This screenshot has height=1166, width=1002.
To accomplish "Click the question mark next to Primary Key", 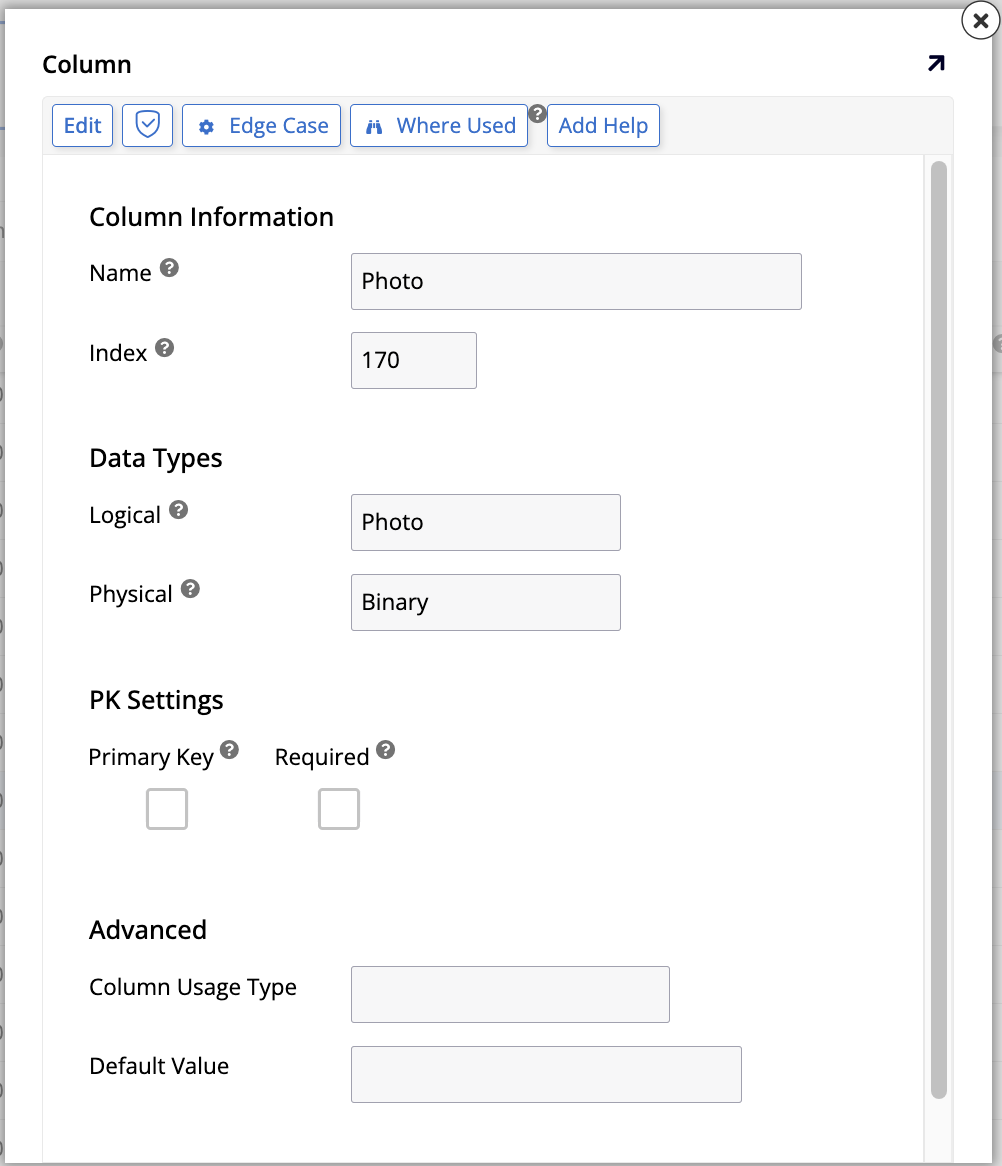I will click(230, 749).
